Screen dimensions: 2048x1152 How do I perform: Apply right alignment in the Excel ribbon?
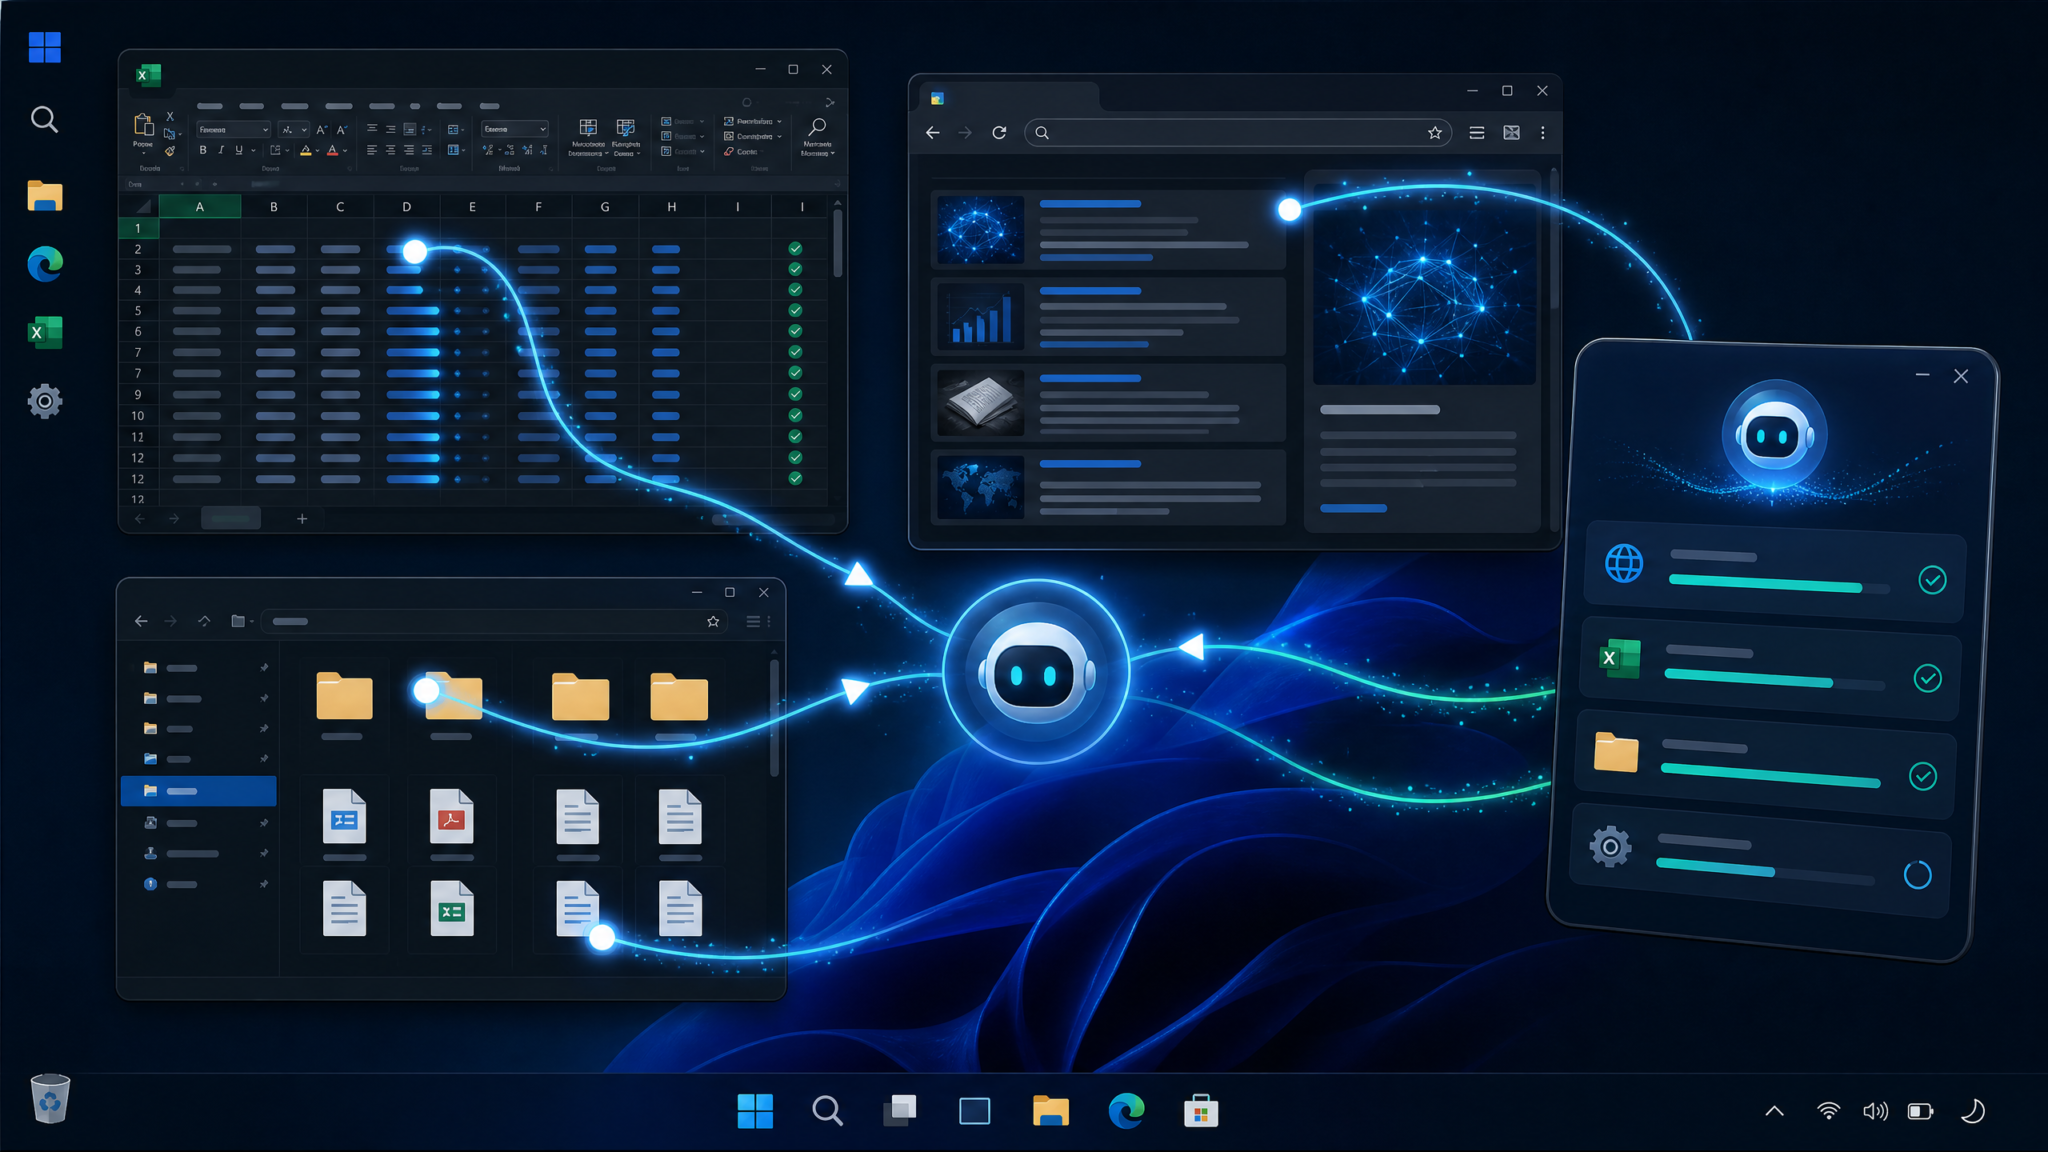click(409, 150)
